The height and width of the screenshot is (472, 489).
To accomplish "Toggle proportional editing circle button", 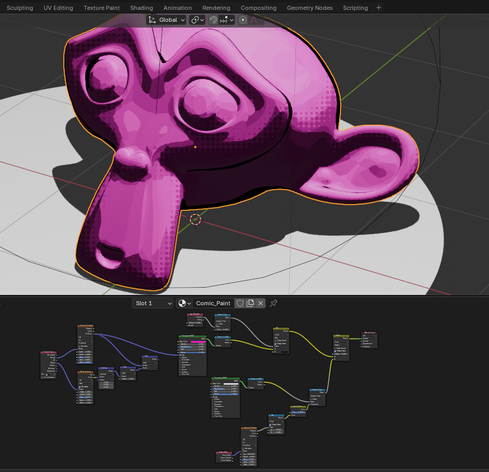I will [x=243, y=20].
